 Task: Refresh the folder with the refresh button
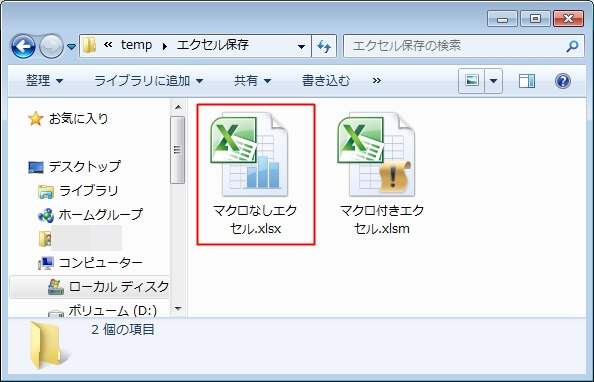324,46
